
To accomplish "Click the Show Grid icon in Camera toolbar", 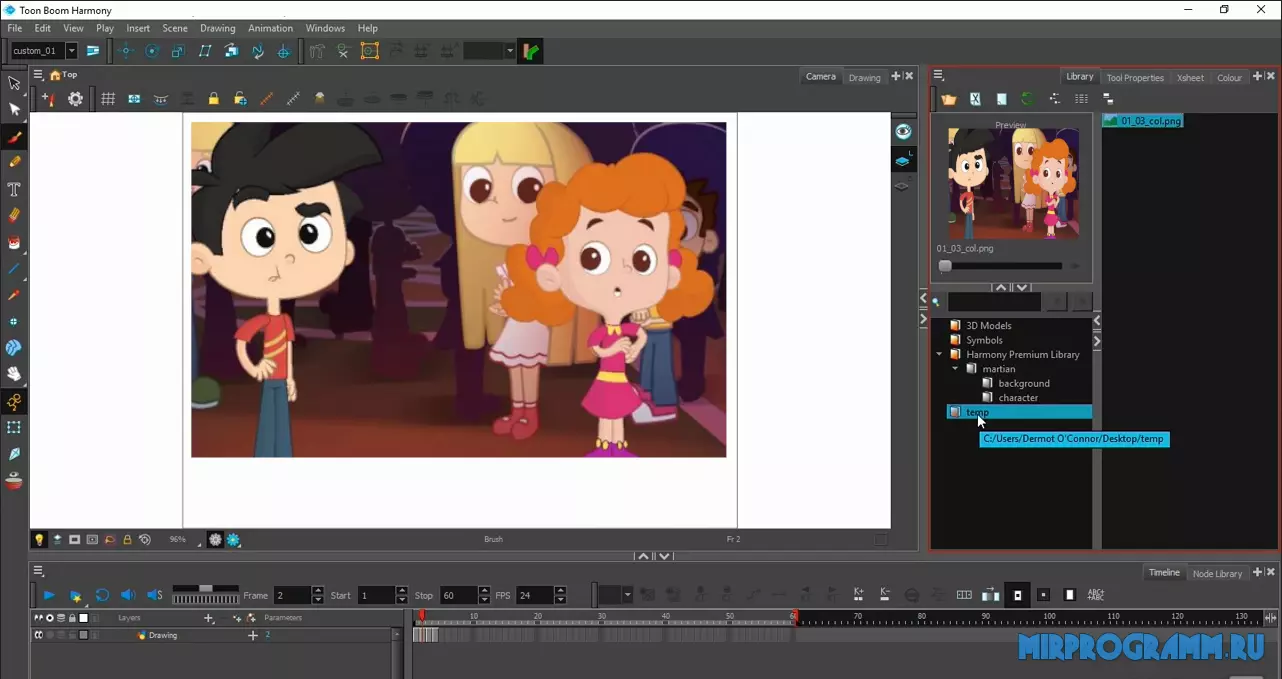I will pos(108,99).
